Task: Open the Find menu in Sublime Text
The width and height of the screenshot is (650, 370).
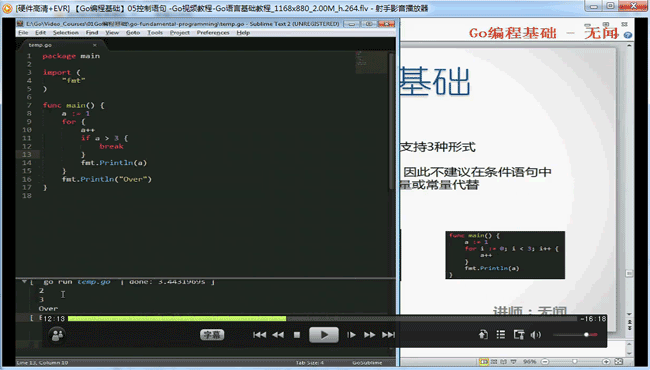Action: tap(92, 32)
